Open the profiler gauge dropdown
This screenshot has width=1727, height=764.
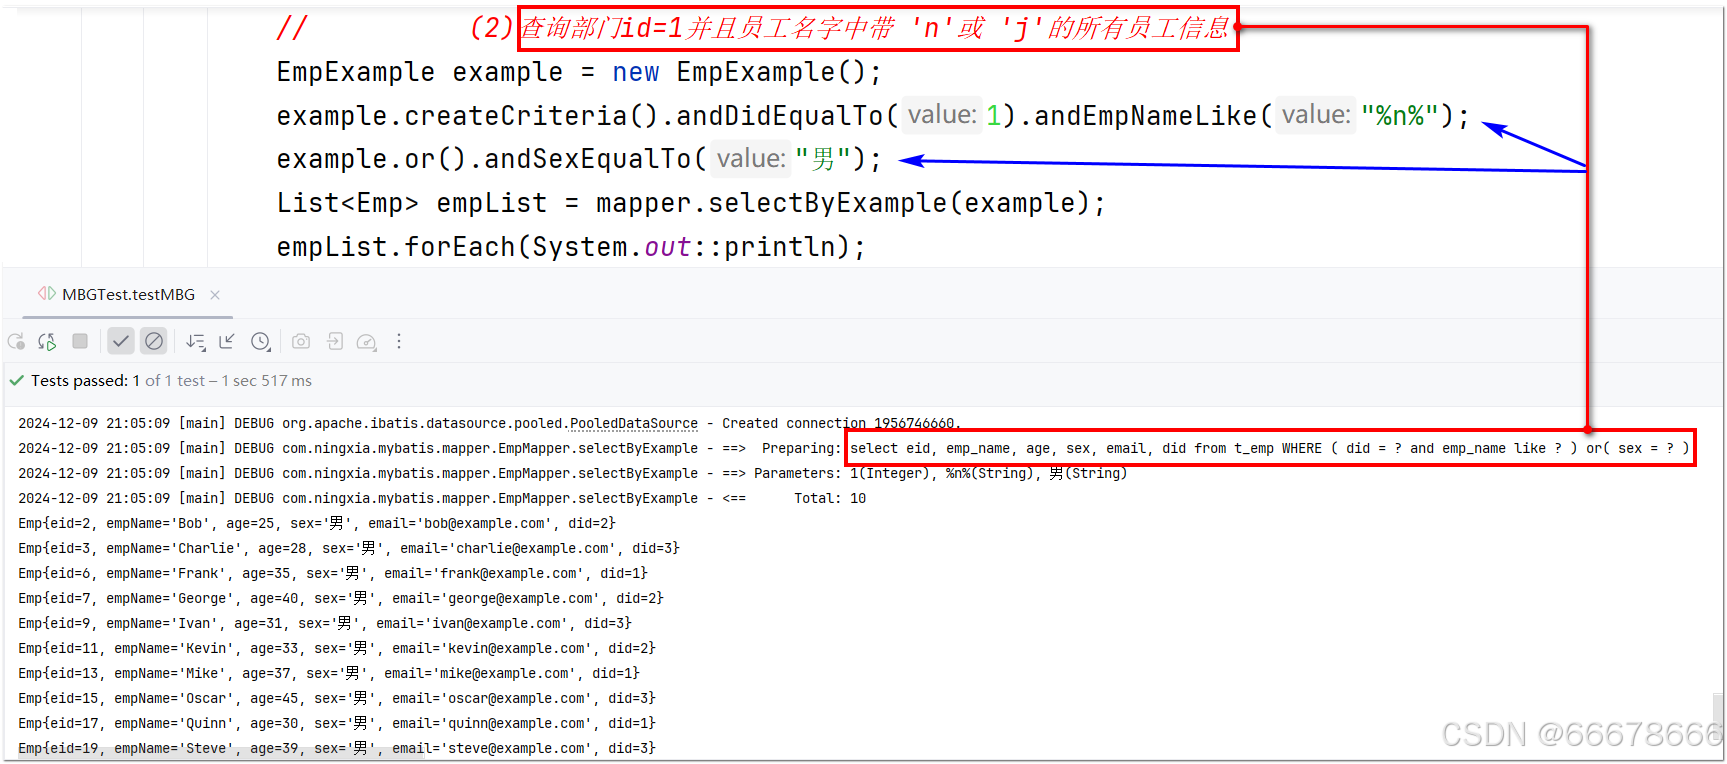(x=367, y=342)
